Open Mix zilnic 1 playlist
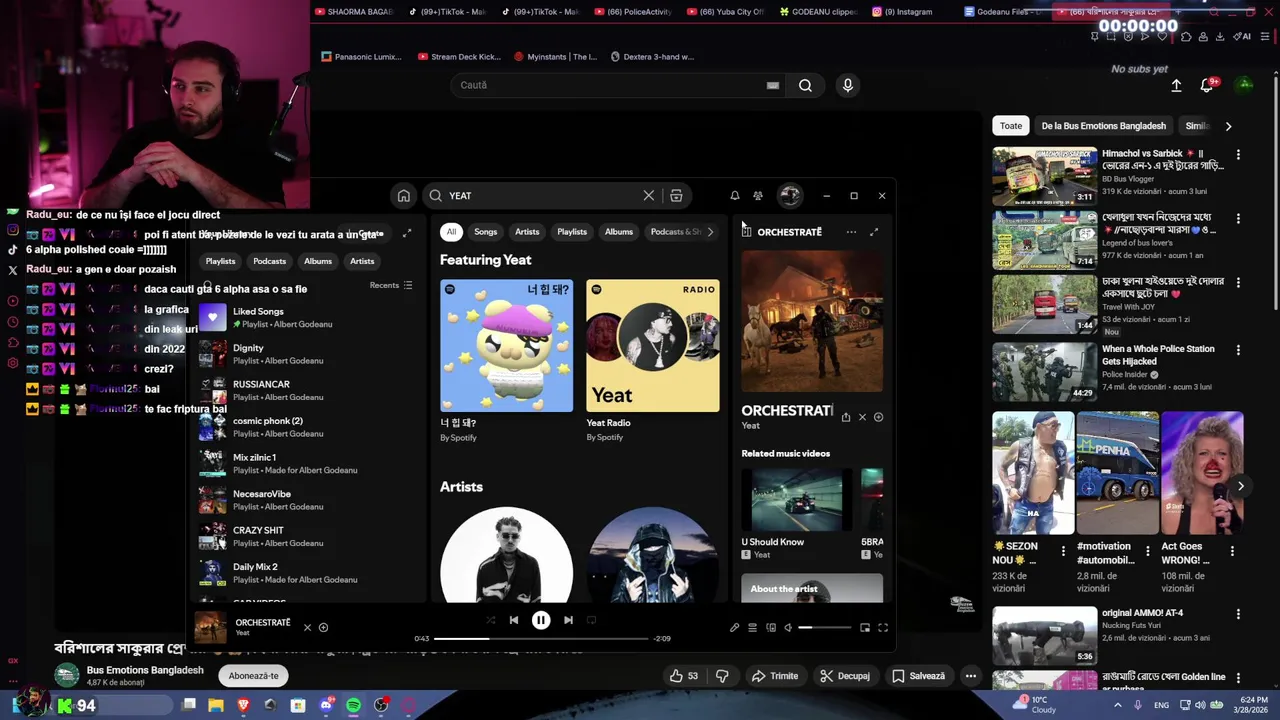 tap(305, 463)
